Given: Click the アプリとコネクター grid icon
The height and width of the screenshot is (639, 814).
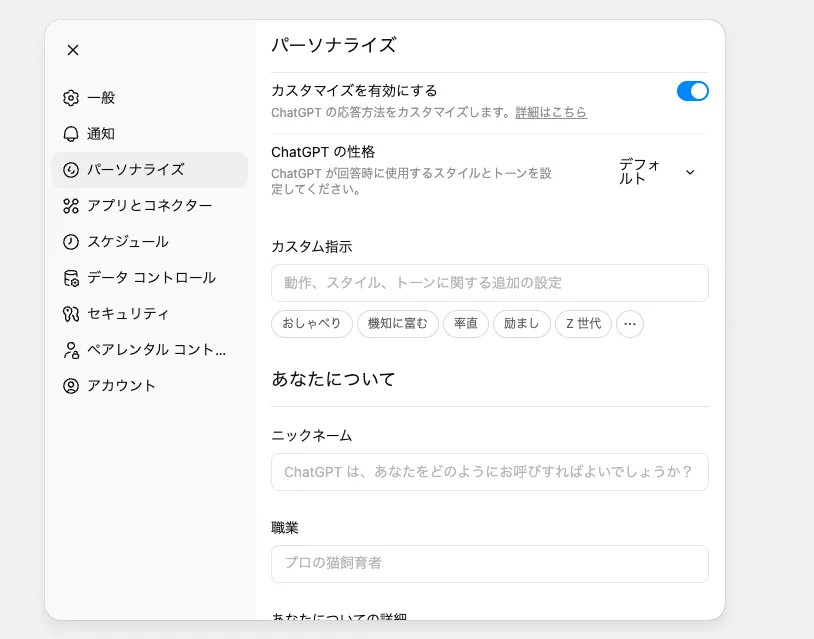Looking at the screenshot, I should (71, 206).
